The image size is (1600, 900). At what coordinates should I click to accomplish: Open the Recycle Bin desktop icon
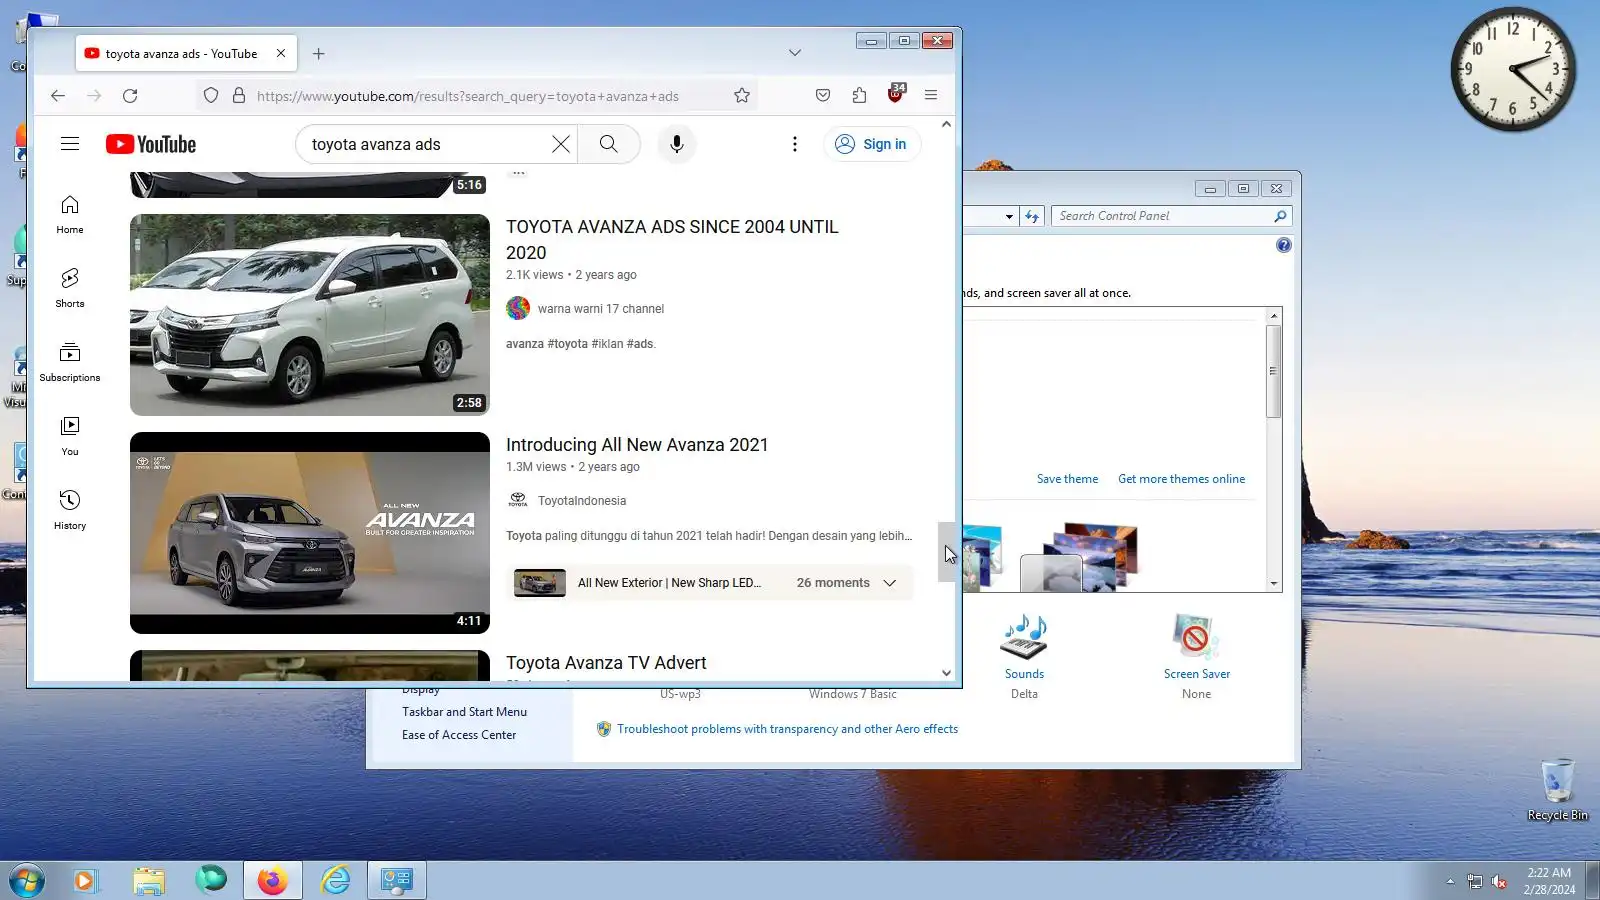point(1557,790)
